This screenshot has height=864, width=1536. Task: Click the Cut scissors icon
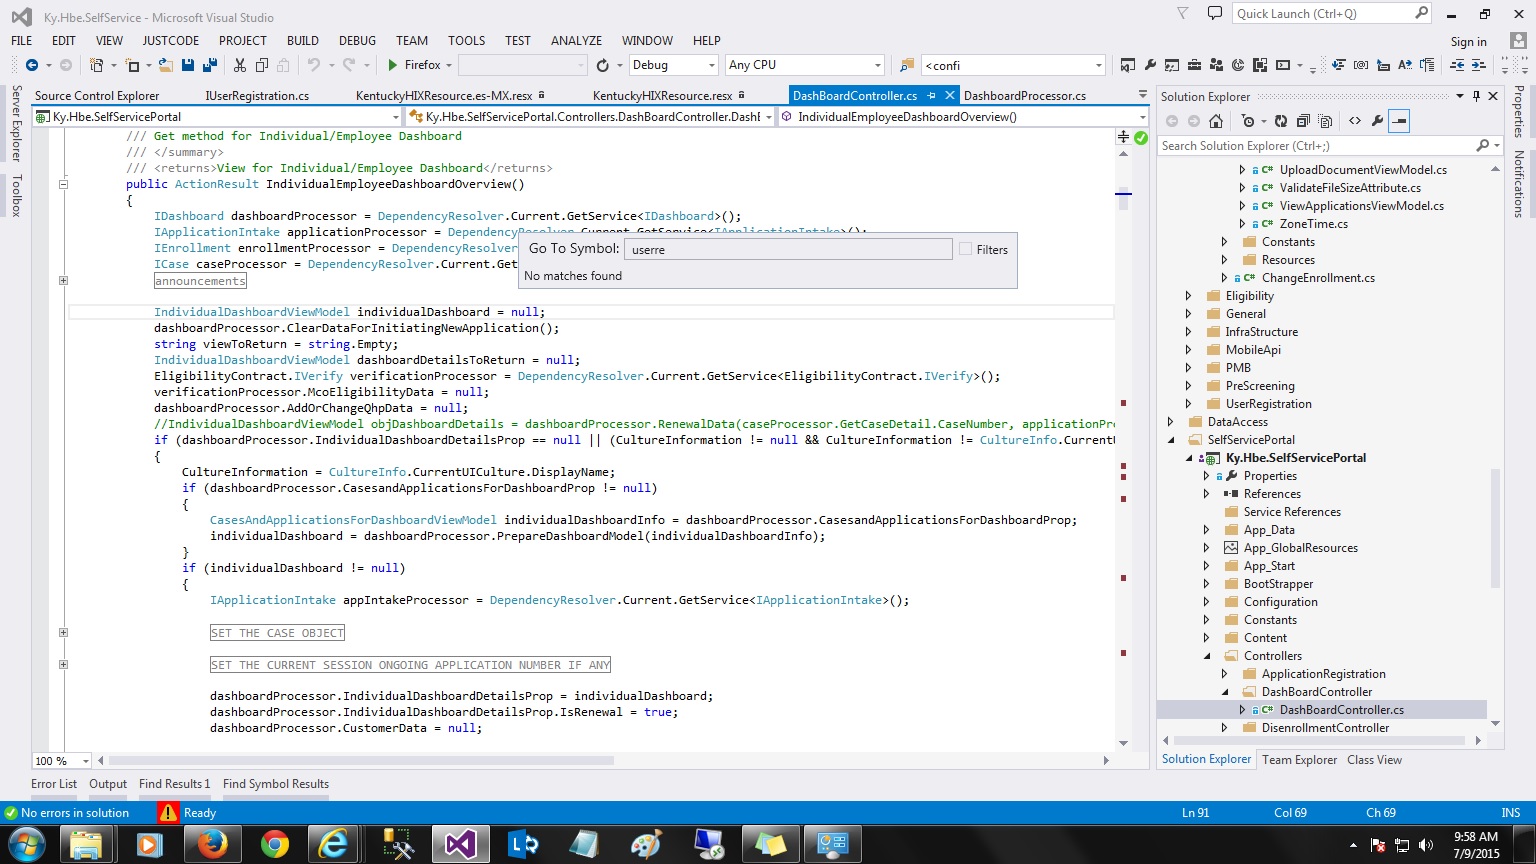point(240,65)
